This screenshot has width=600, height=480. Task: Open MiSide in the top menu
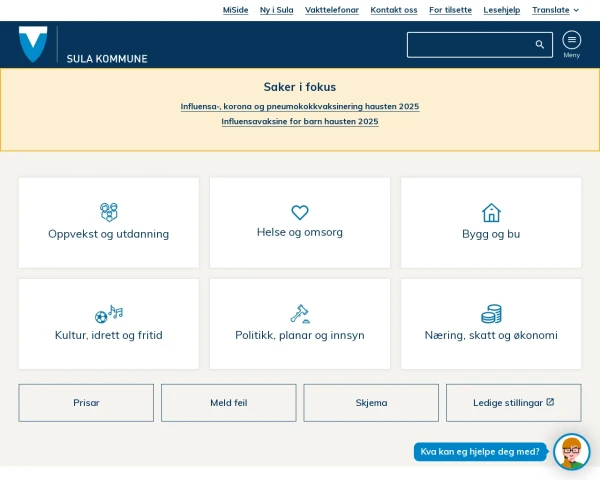235,10
